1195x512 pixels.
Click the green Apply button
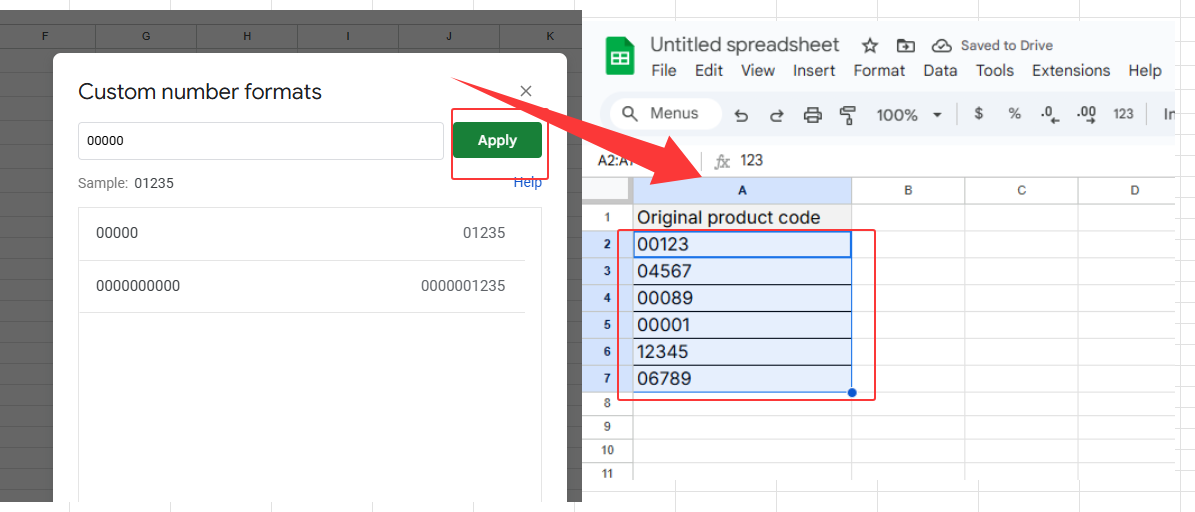point(497,141)
